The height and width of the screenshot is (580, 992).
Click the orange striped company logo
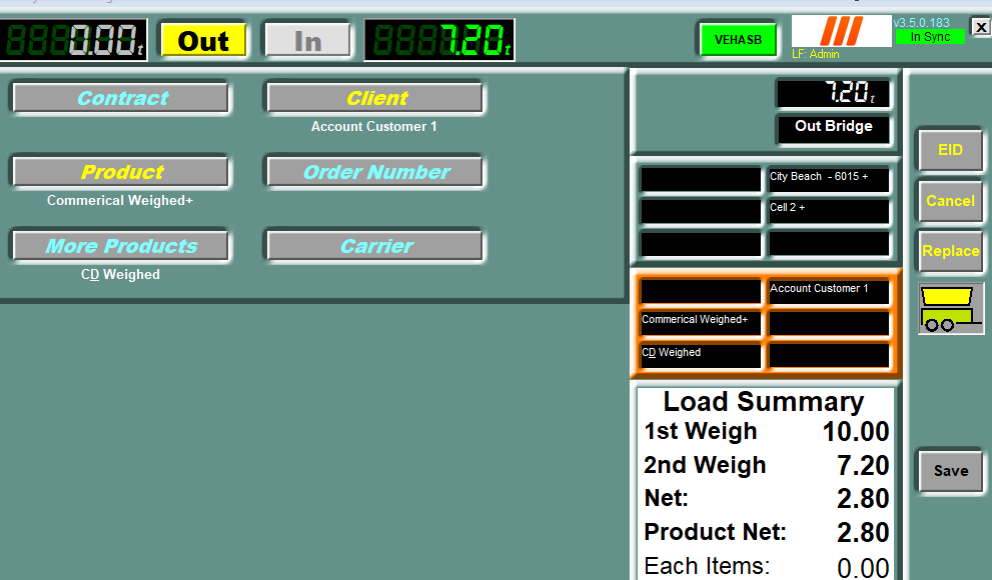click(x=840, y=31)
